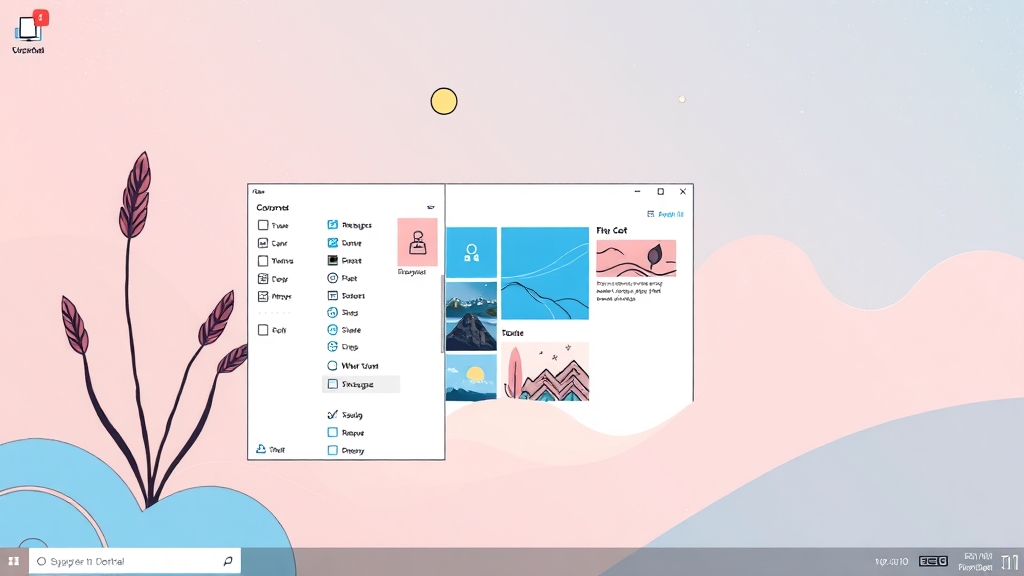The image size is (1024, 576).
Task: Tick the blue checkbox below the checkmark row
Action: [332, 432]
